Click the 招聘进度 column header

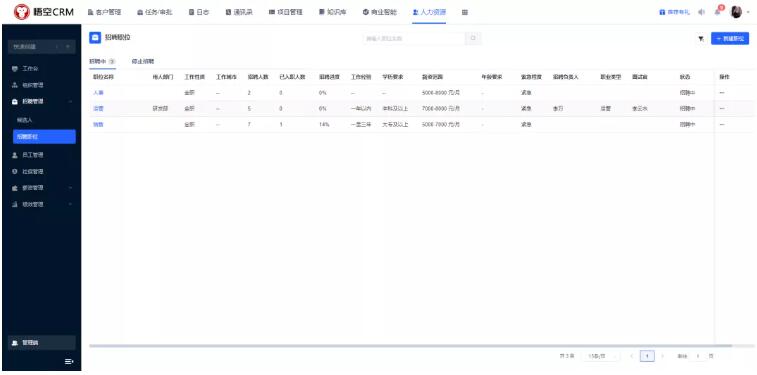point(329,77)
